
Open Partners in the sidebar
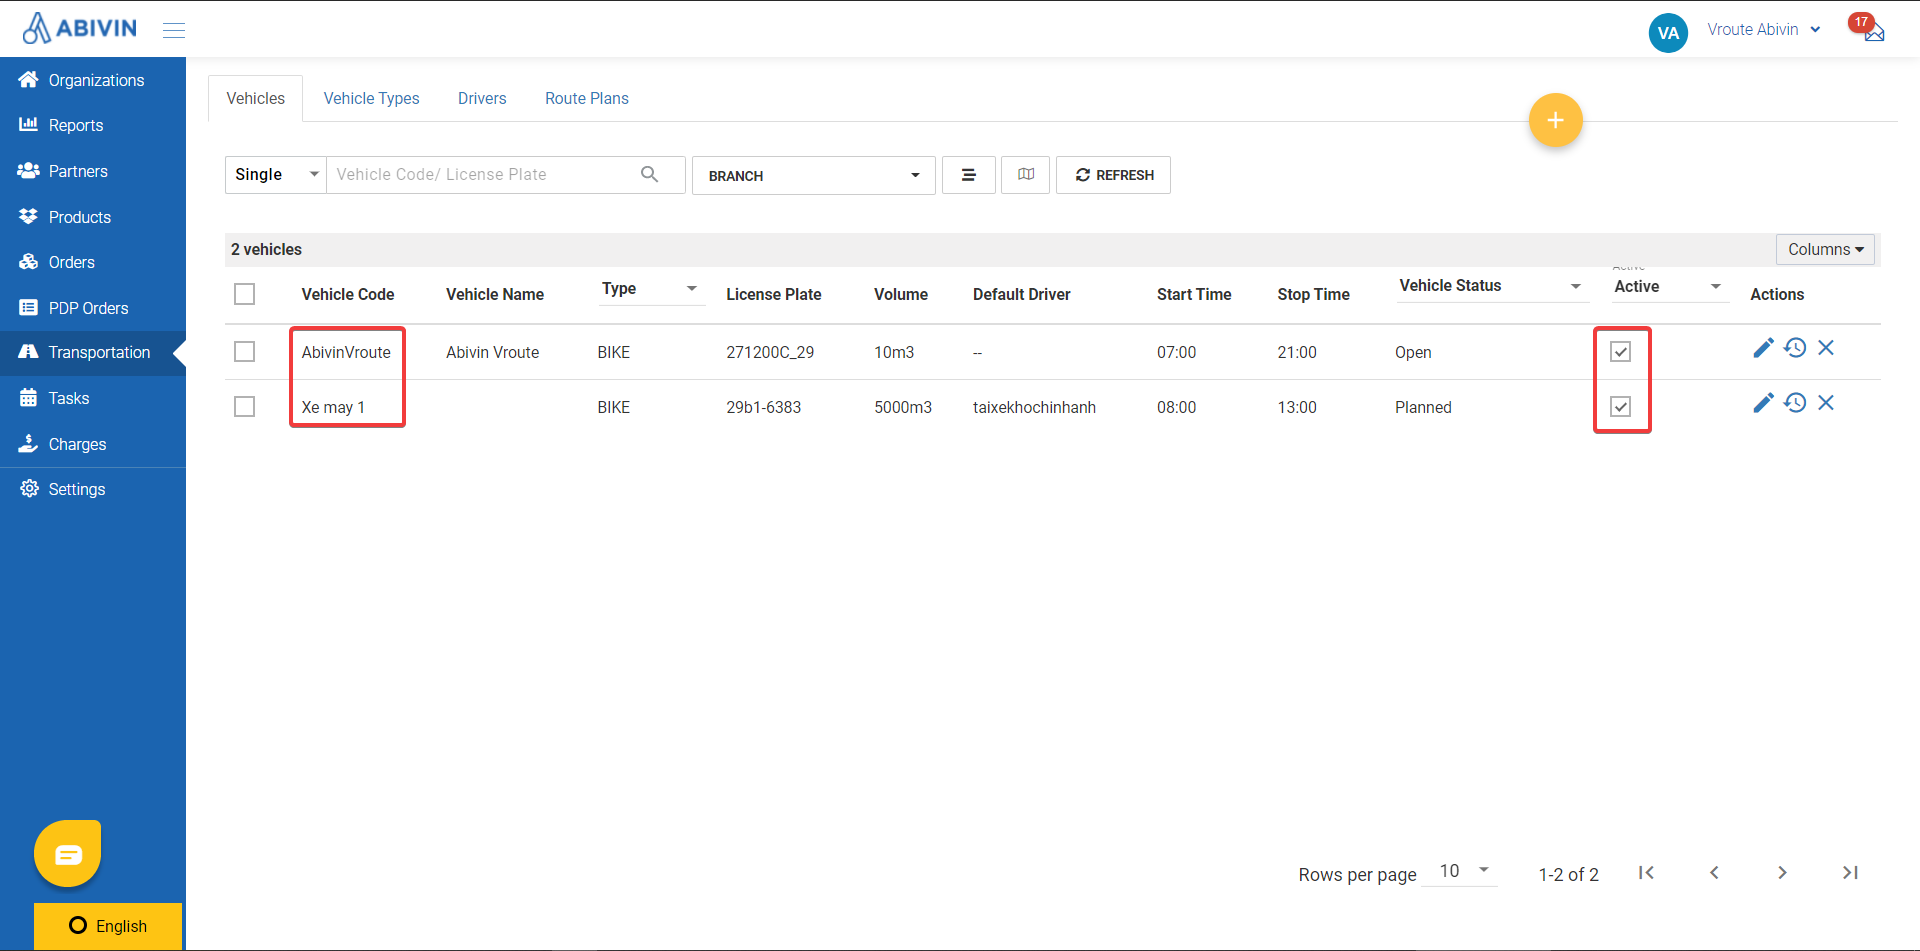click(x=93, y=171)
